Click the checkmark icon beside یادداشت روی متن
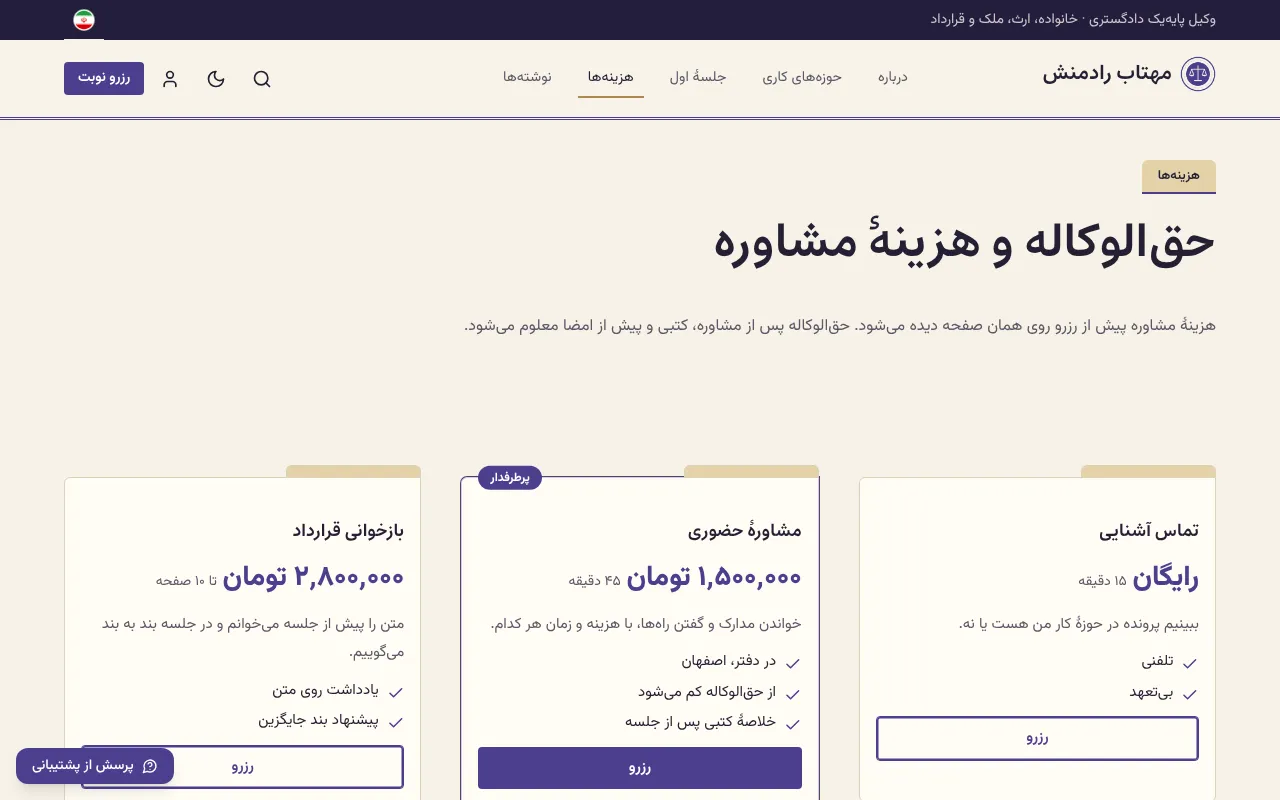The width and height of the screenshot is (1280, 800). (x=396, y=692)
